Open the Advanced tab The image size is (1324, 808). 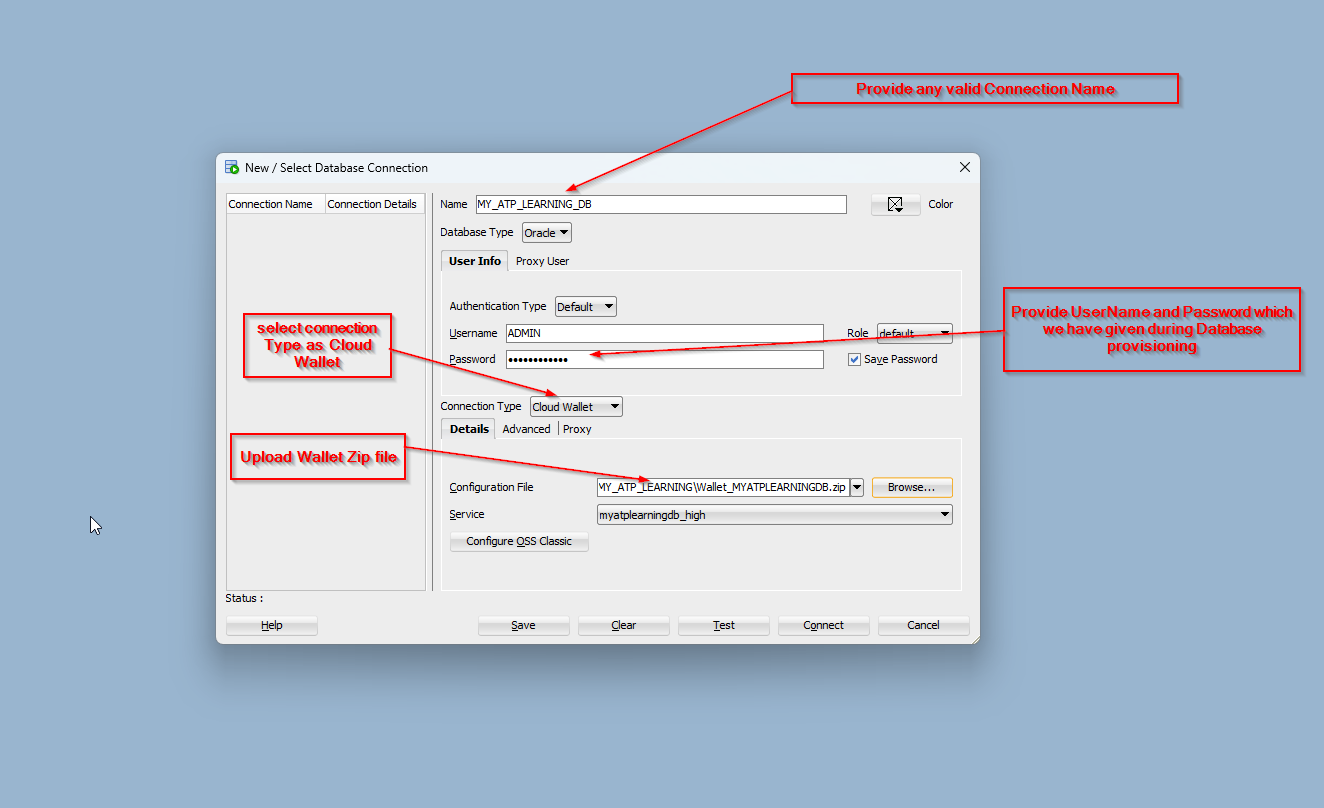(526, 428)
